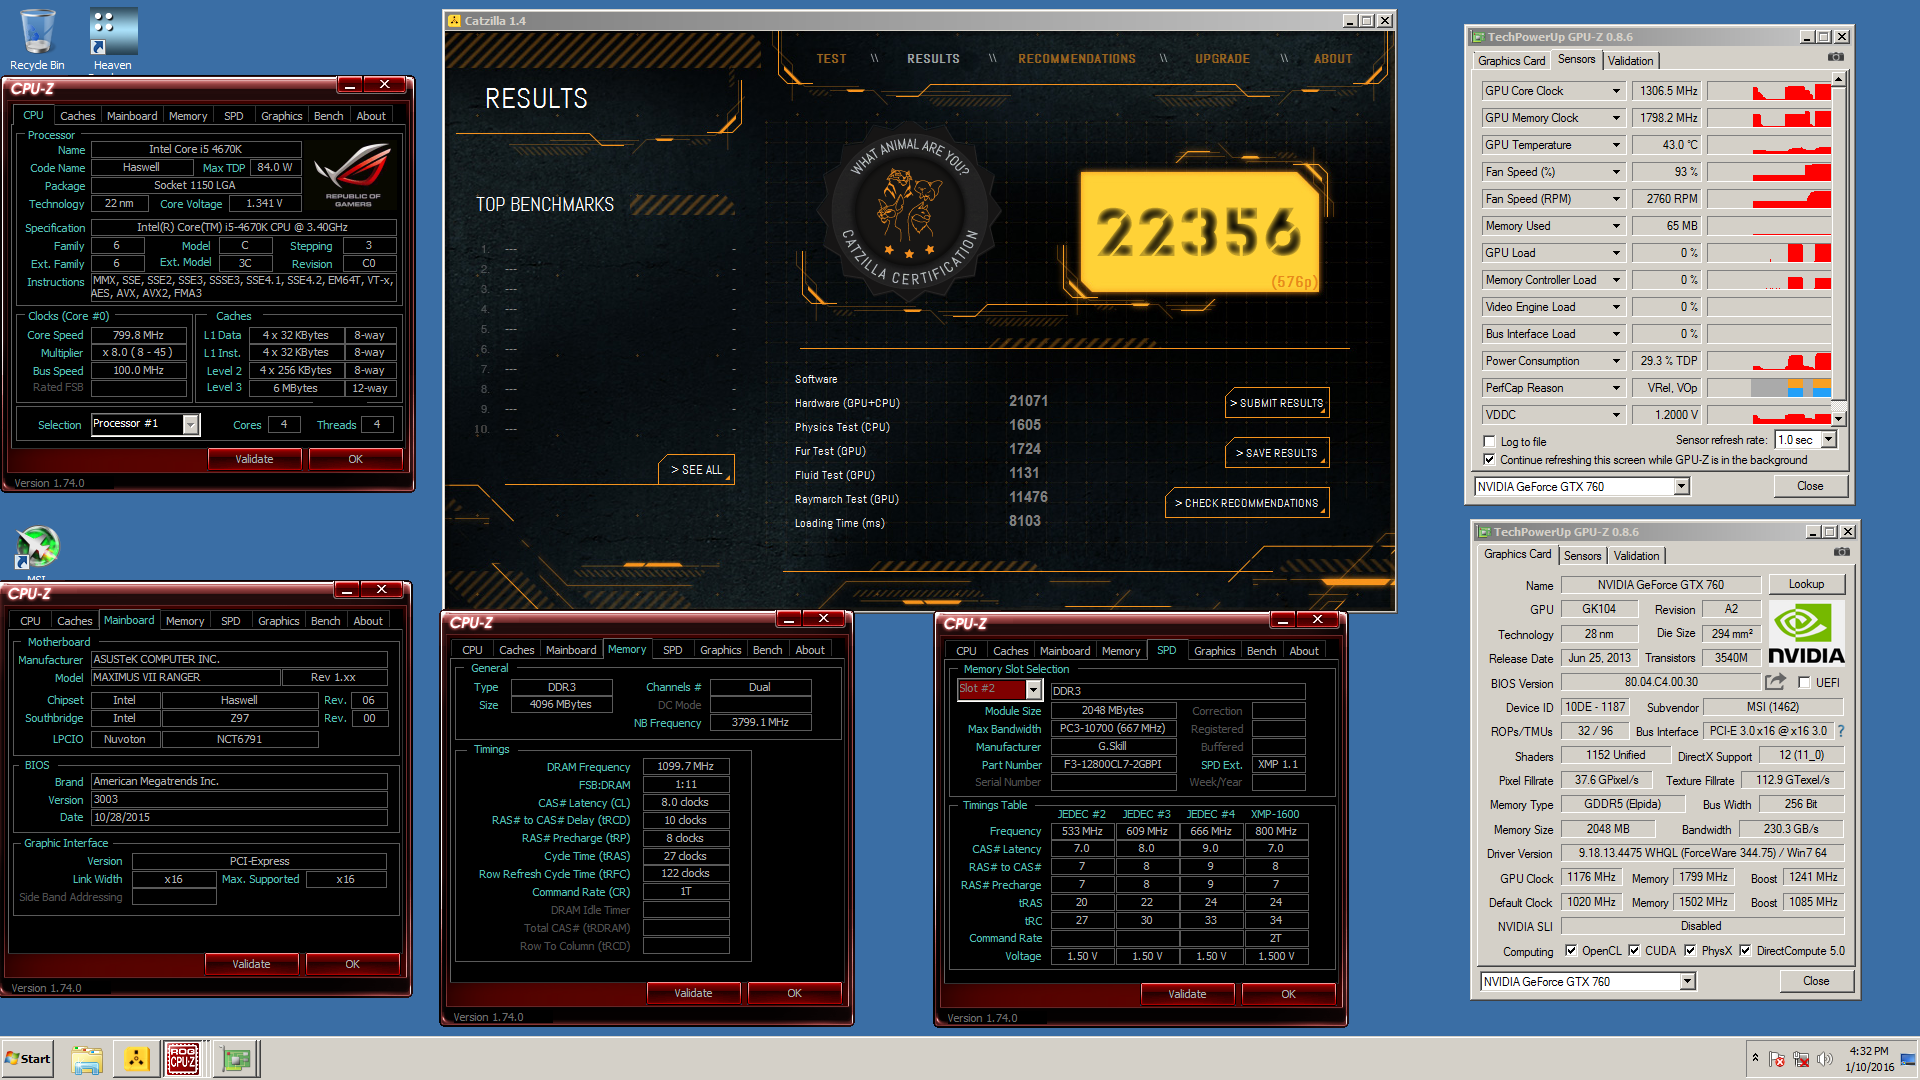
Task: Enable the Log to file checkbox
Action: click(x=1489, y=442)
